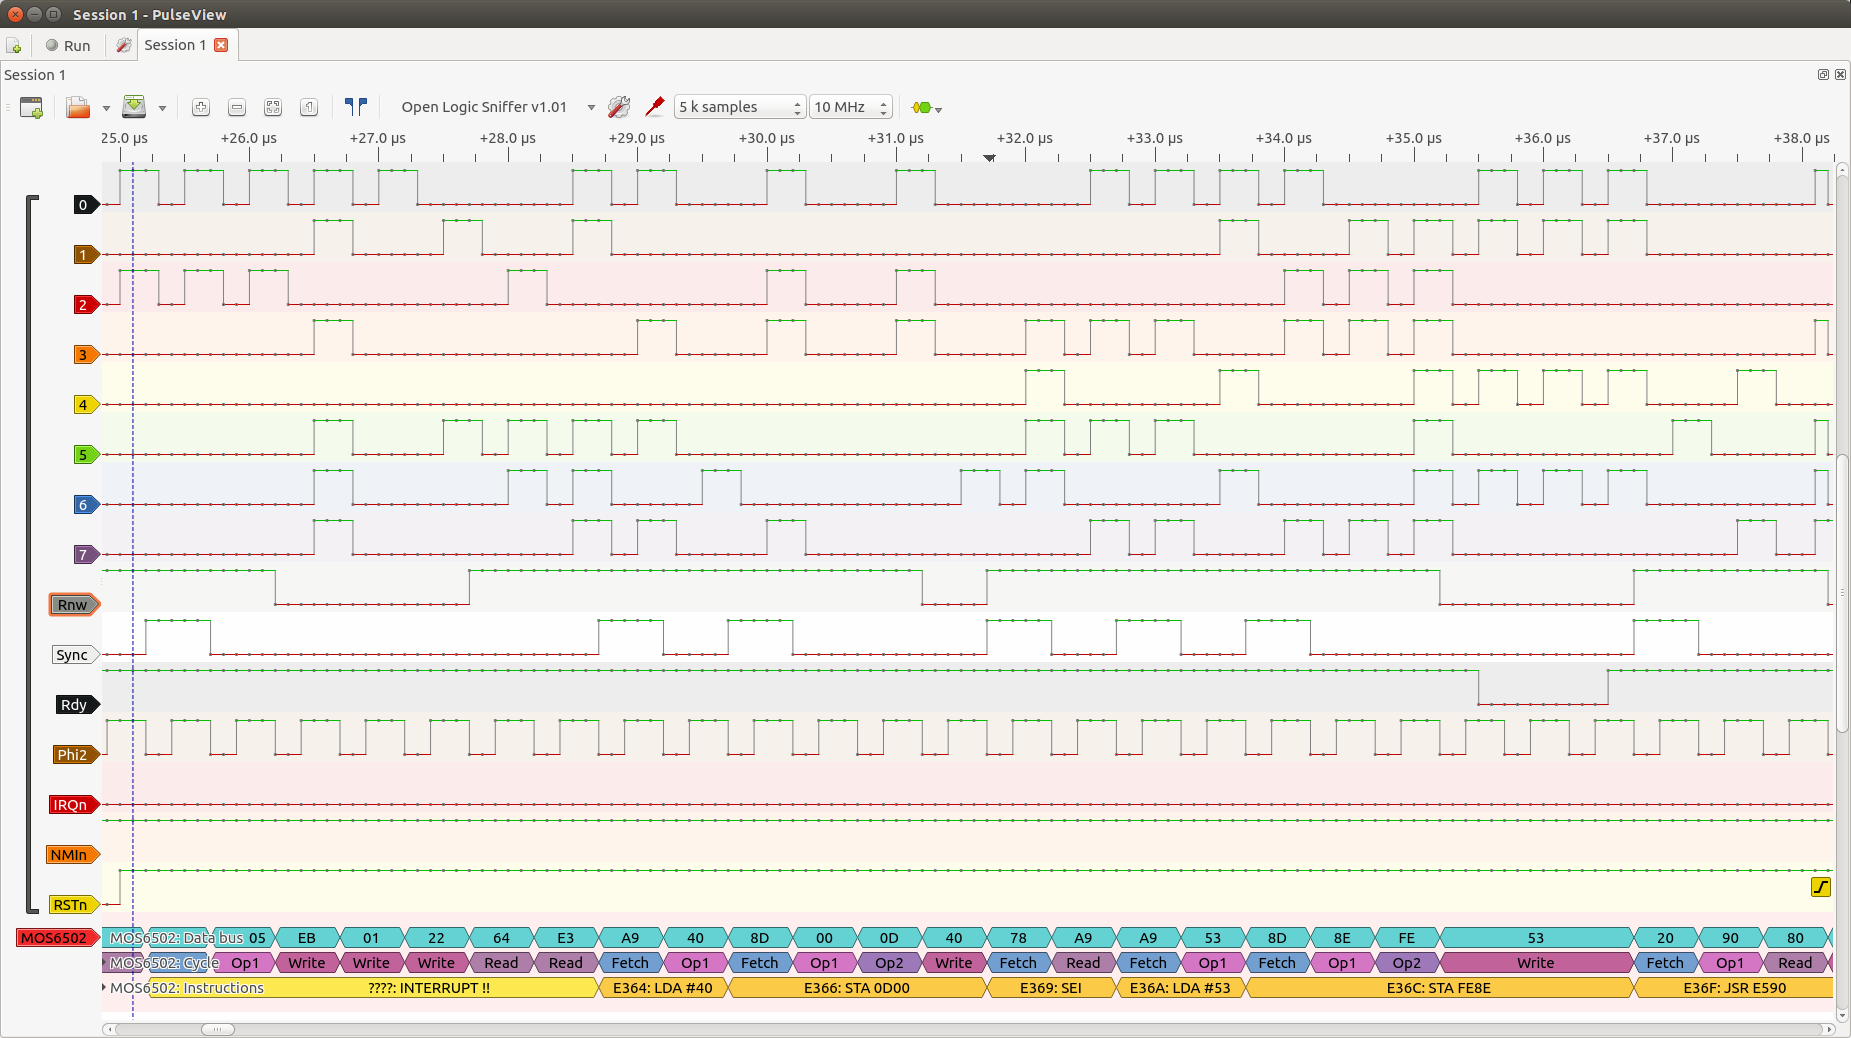Screen dimensions: 1851x1038
Task: Click the zoom one-to-one icon
Action: [309, 107]
